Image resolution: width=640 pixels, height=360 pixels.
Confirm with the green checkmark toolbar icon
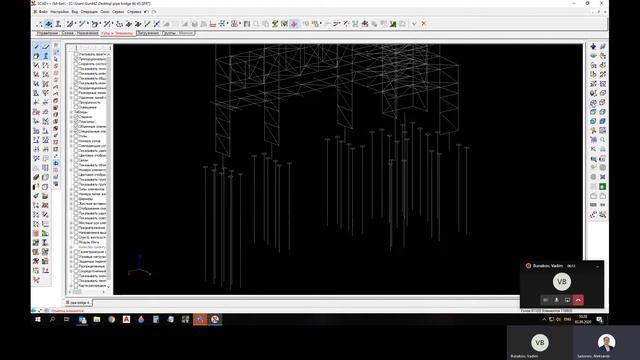(x=414, y=24)
